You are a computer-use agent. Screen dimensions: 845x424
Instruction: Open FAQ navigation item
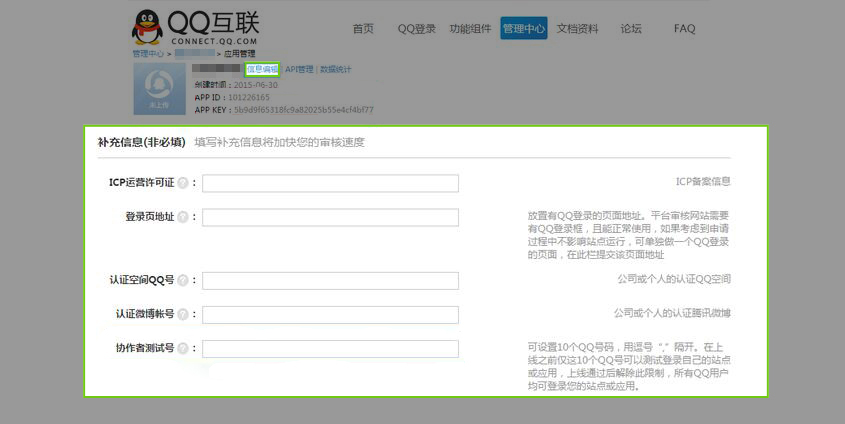click(684, 29)
